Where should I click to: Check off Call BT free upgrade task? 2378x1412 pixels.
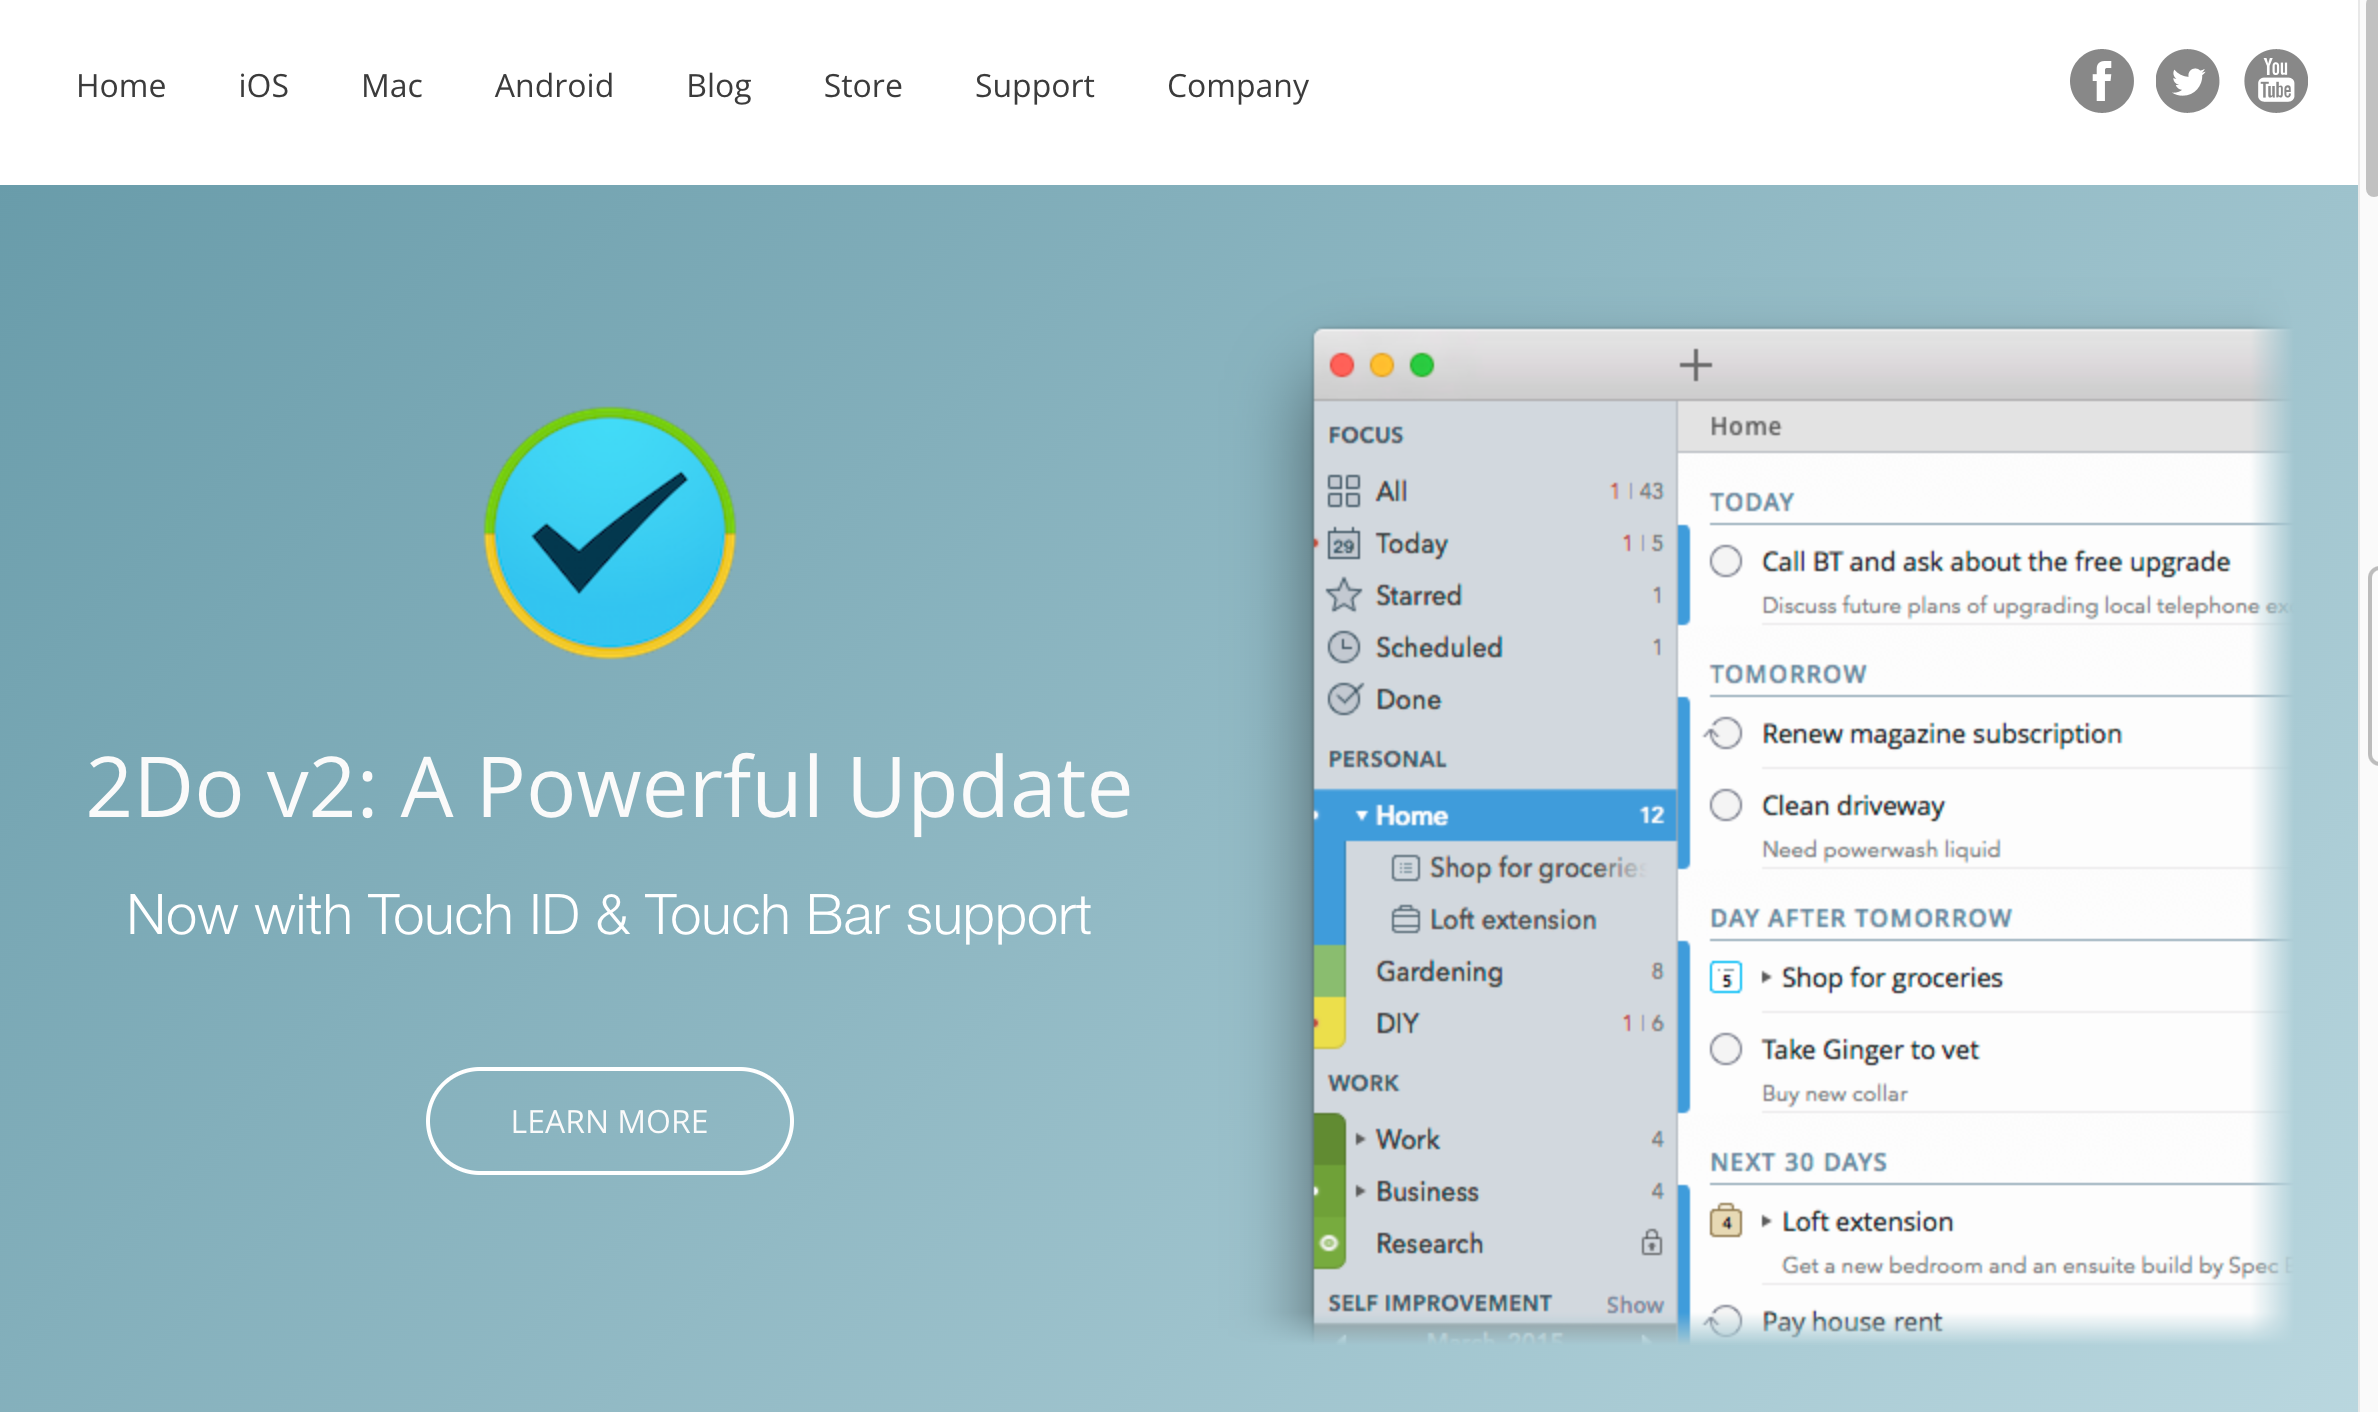point(1726,561)
